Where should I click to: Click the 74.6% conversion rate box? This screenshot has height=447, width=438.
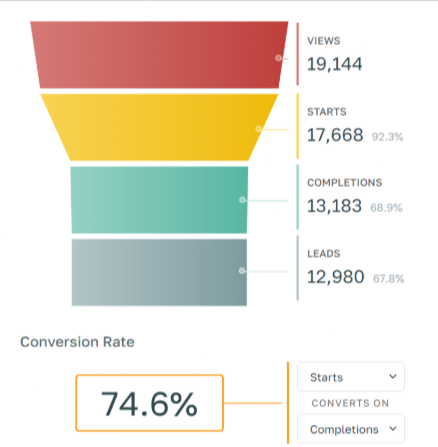coord(149,403)
